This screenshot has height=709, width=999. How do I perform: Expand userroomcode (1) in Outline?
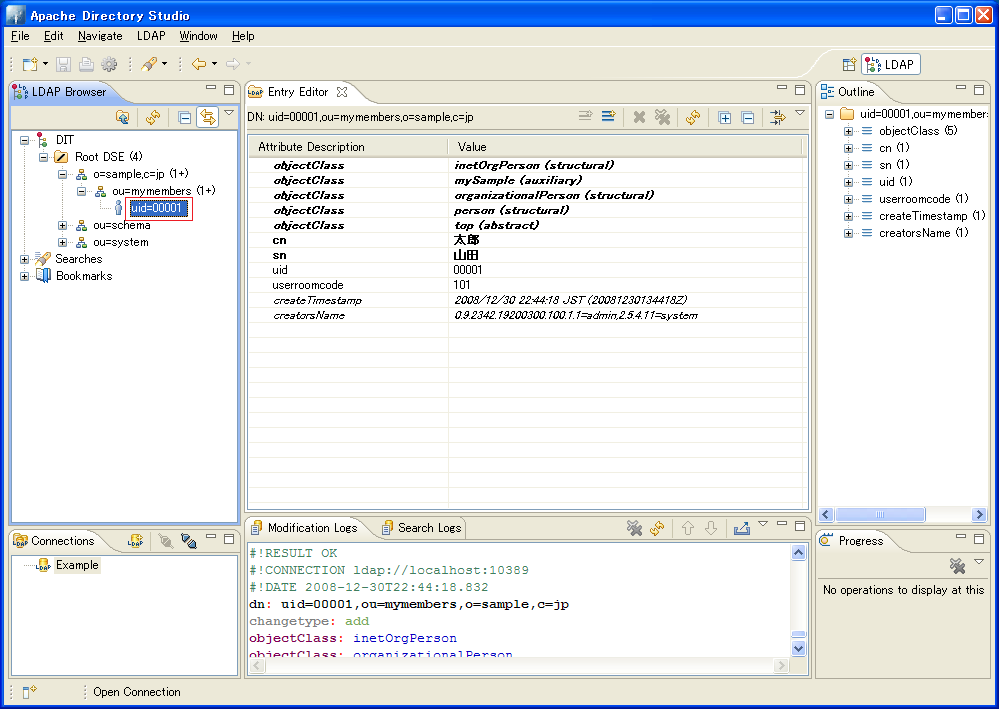(848, 199)
